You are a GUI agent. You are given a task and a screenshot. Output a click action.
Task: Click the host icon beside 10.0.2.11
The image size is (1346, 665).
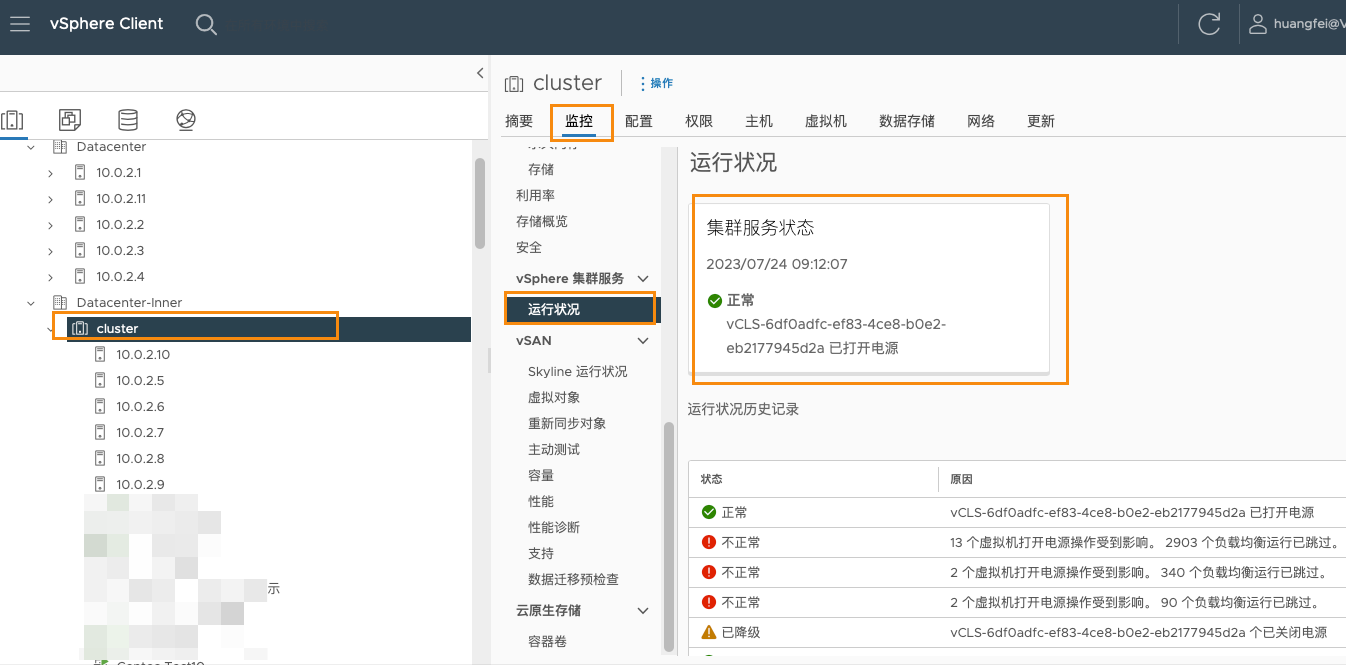[80, 199]
